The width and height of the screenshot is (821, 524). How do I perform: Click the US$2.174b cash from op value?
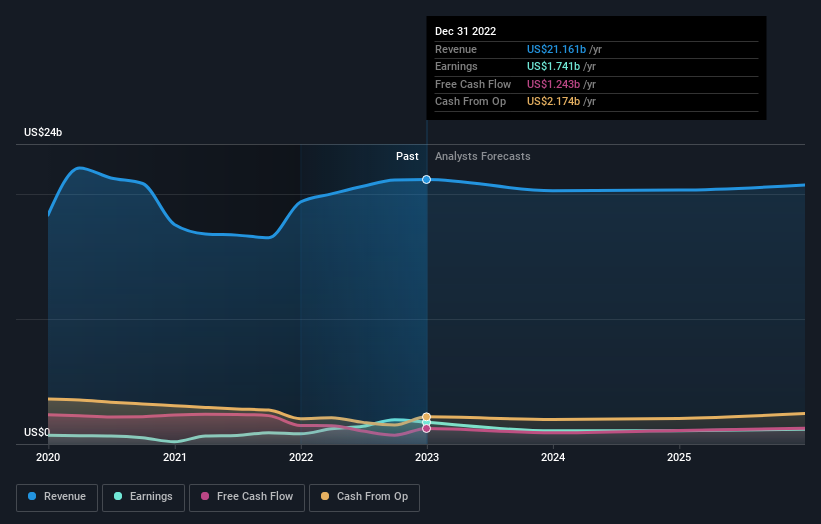pyautogui.click(x=553, y=102)
